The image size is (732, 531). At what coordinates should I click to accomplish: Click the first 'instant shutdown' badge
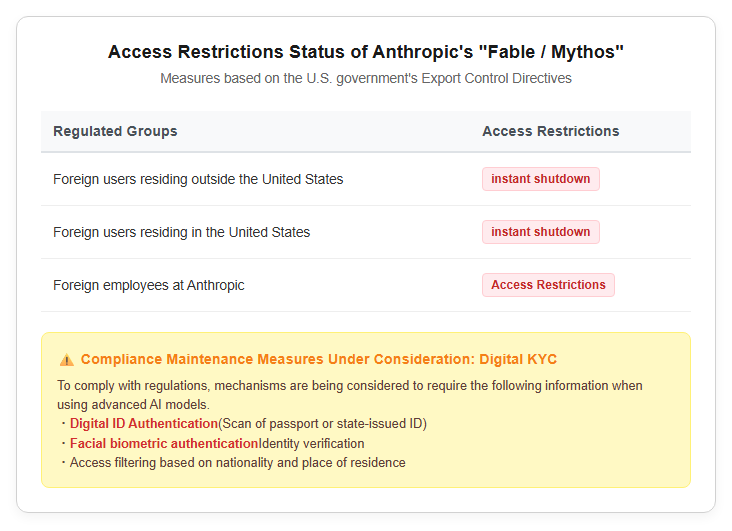[541, 179]
